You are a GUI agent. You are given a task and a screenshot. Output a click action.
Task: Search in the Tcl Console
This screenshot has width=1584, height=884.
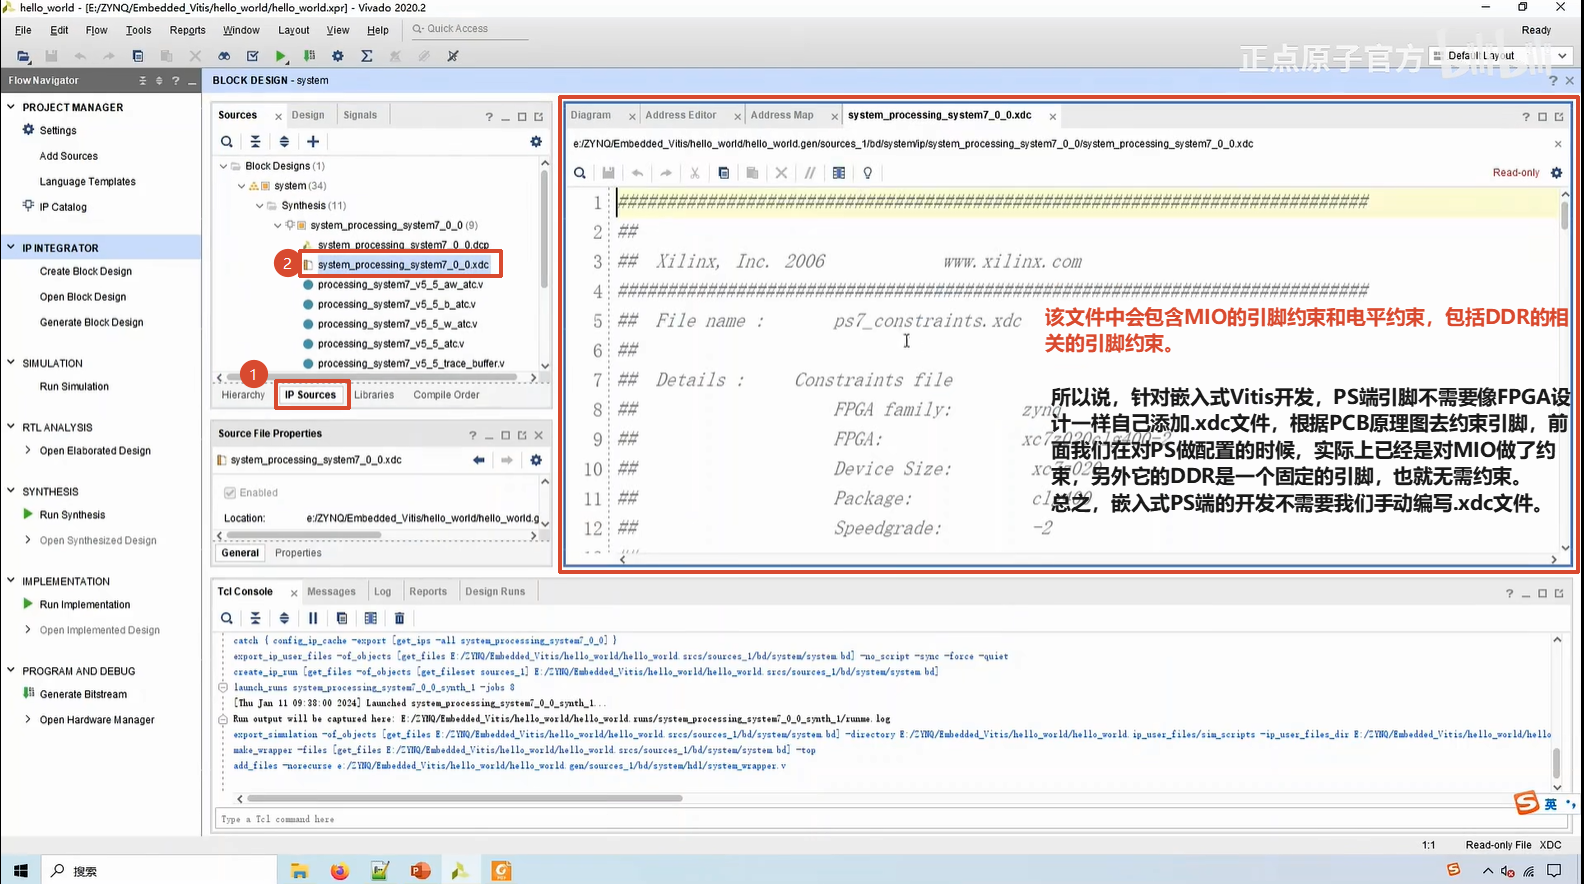[227, 618]
